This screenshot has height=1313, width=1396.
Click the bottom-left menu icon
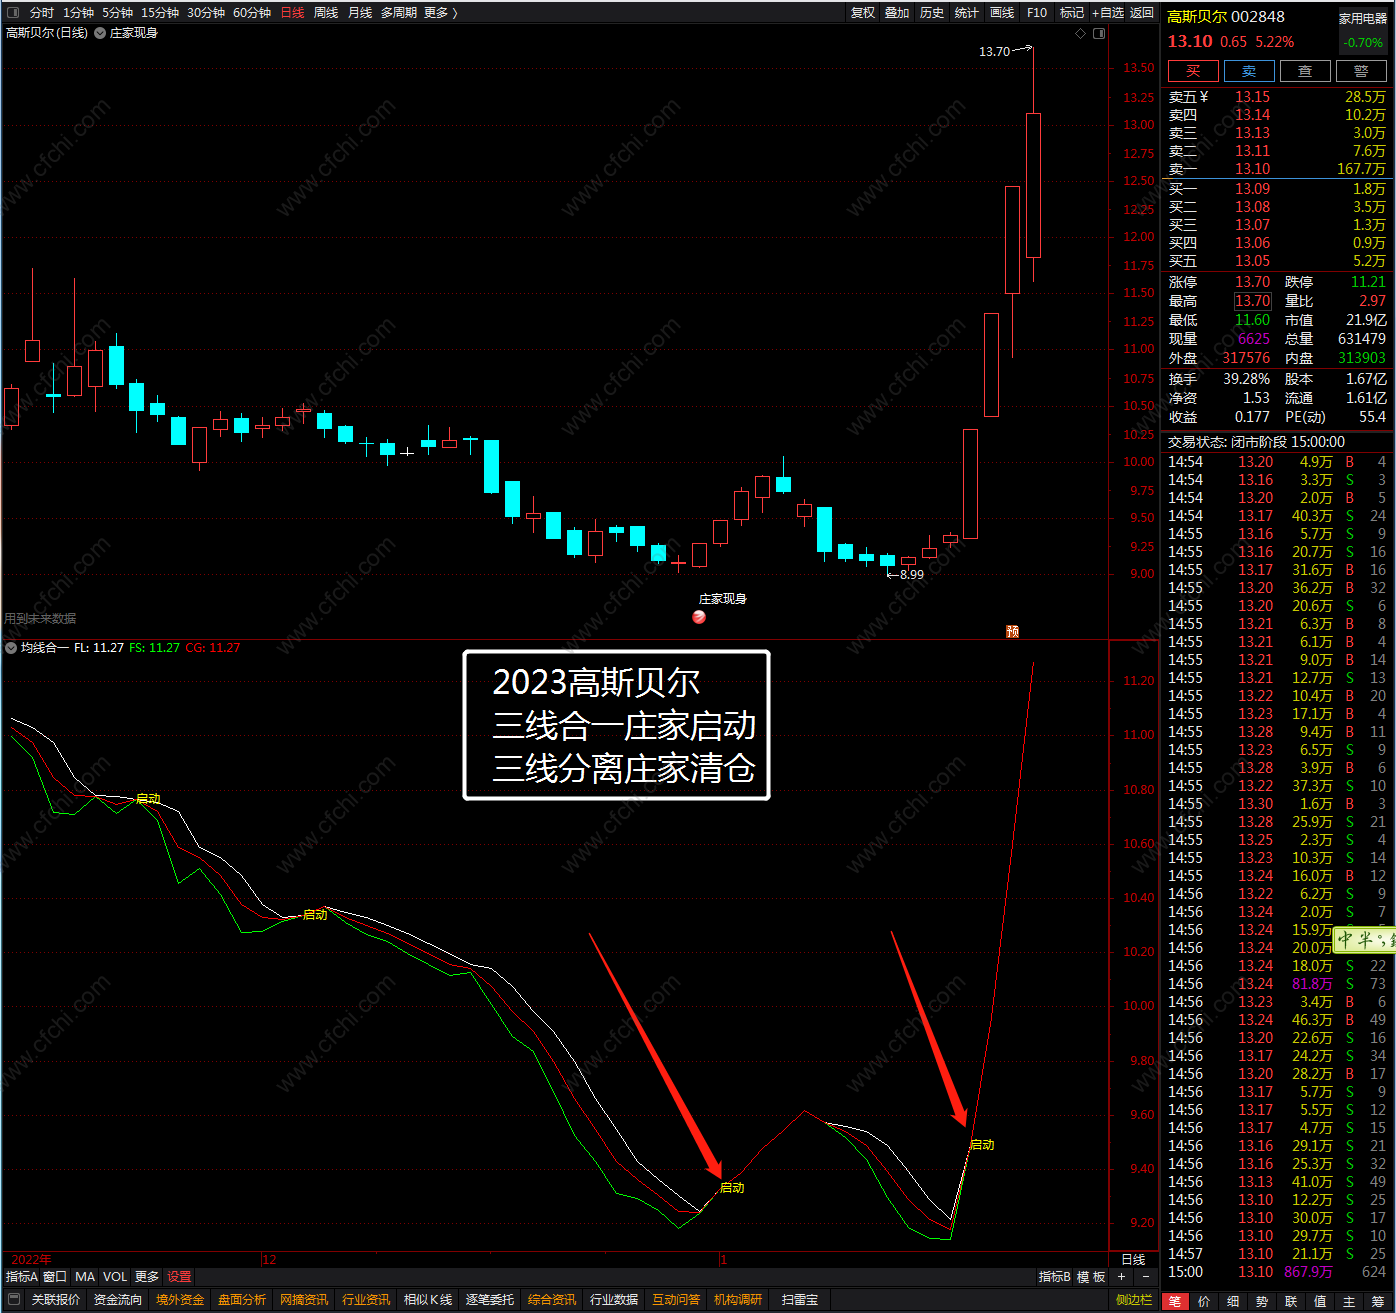coord(14,1300)
